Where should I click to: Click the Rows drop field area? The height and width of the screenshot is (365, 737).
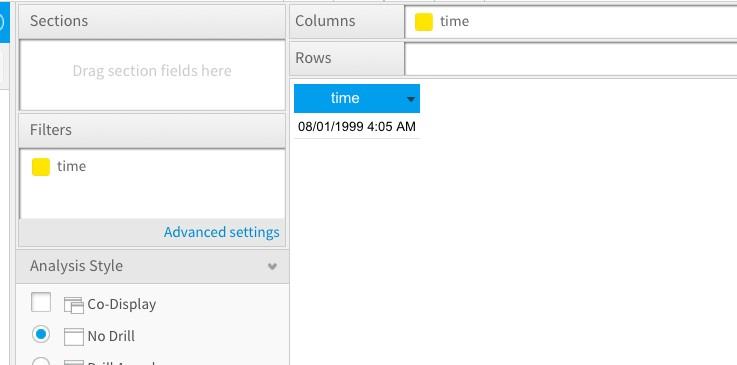[x=571, y=58]
